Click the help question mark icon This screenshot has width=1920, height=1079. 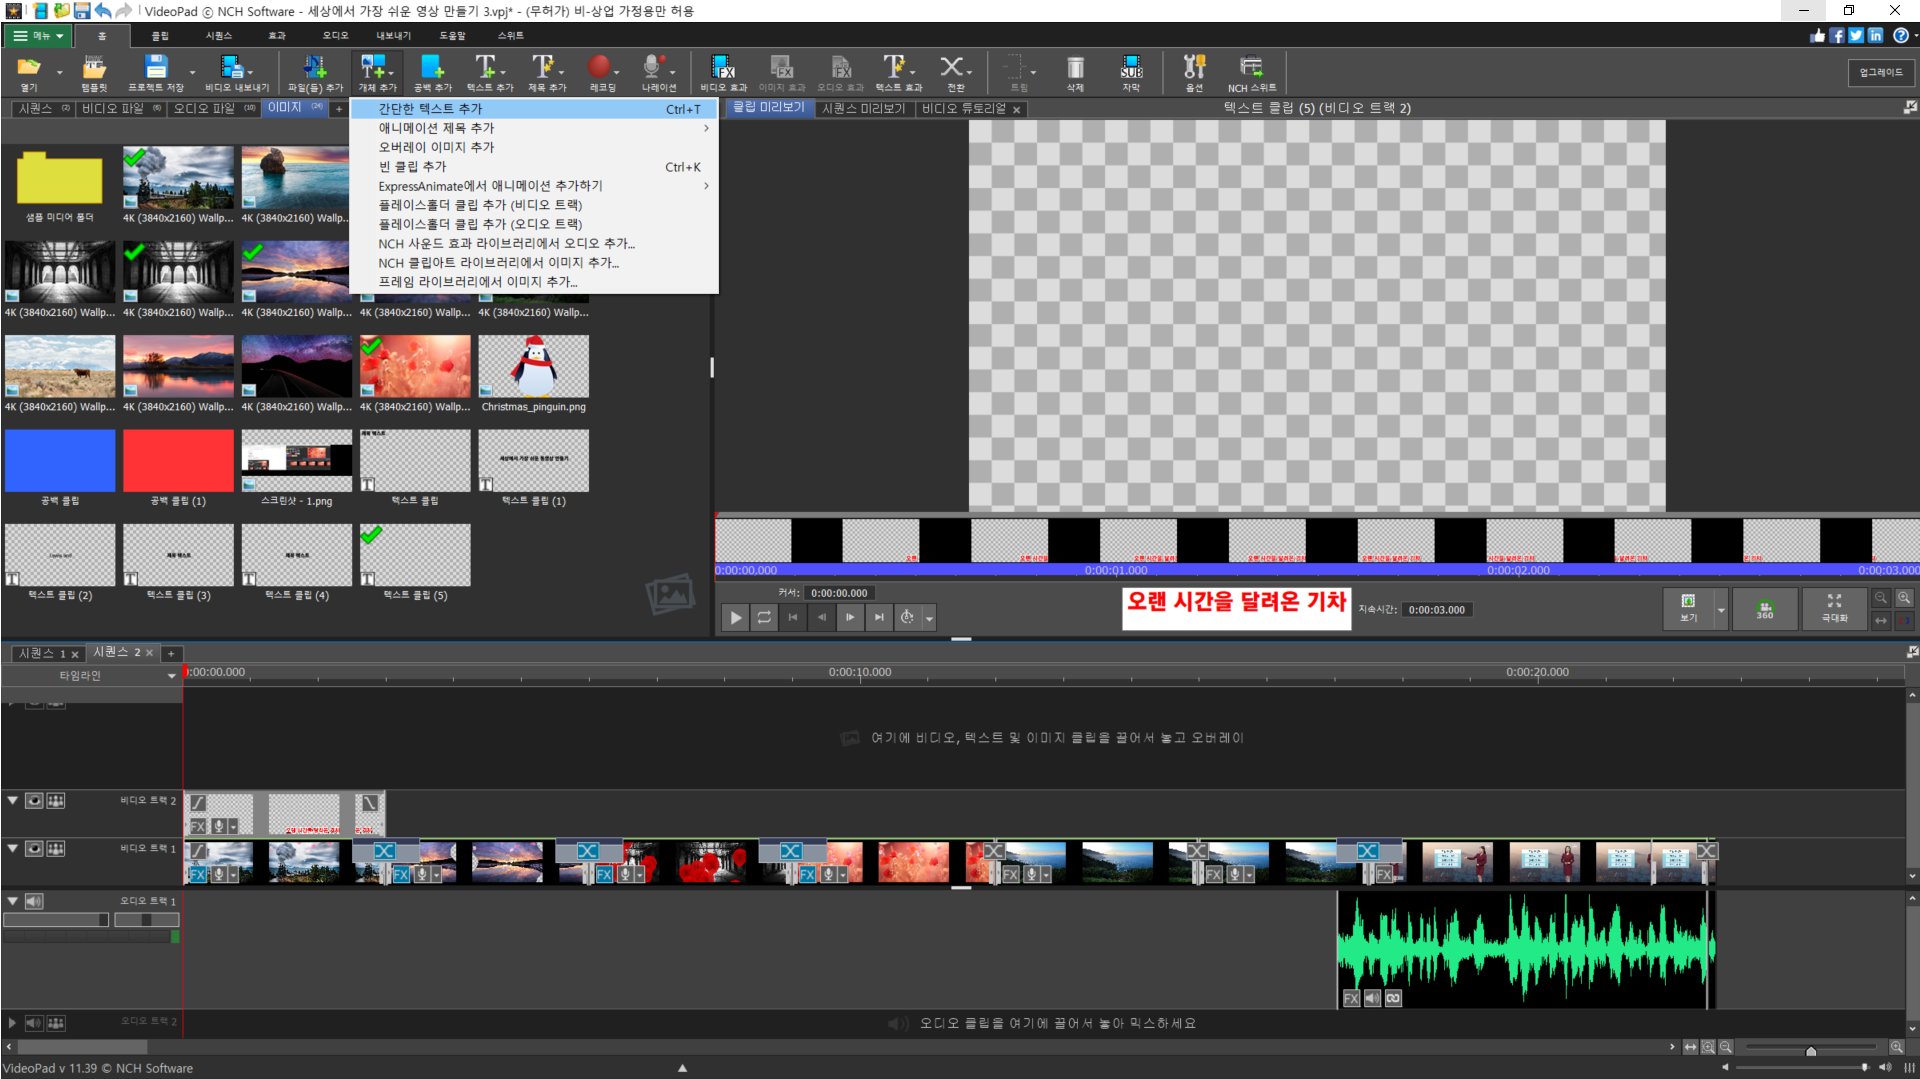(1900, 35)
